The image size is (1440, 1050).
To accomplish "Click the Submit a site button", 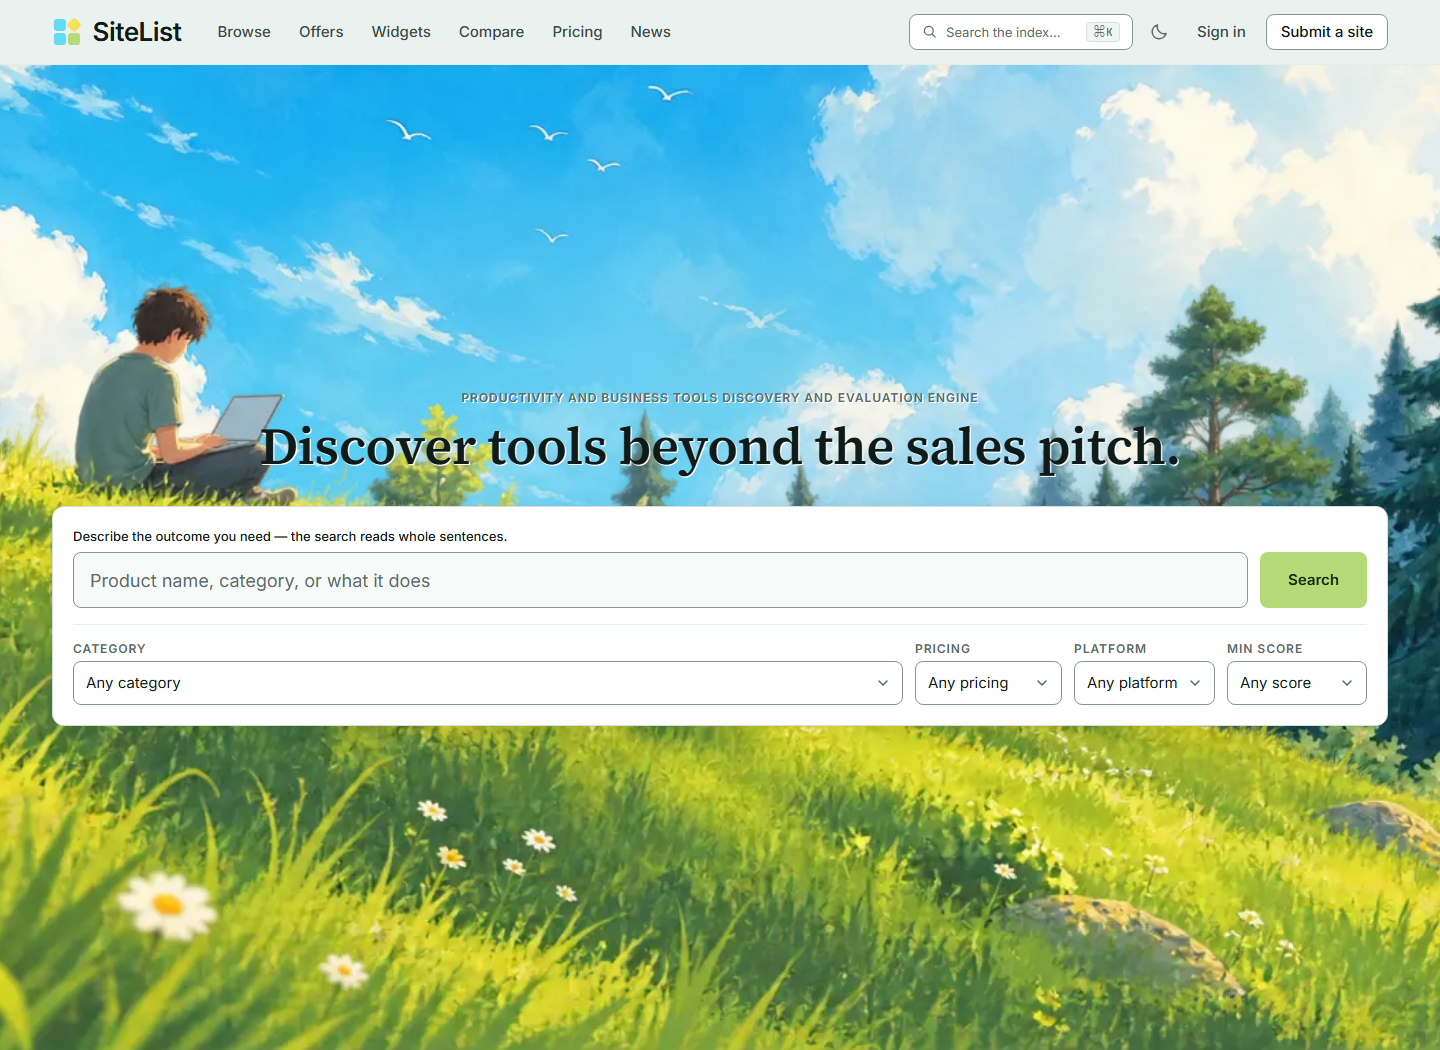I will point(1327,32).
